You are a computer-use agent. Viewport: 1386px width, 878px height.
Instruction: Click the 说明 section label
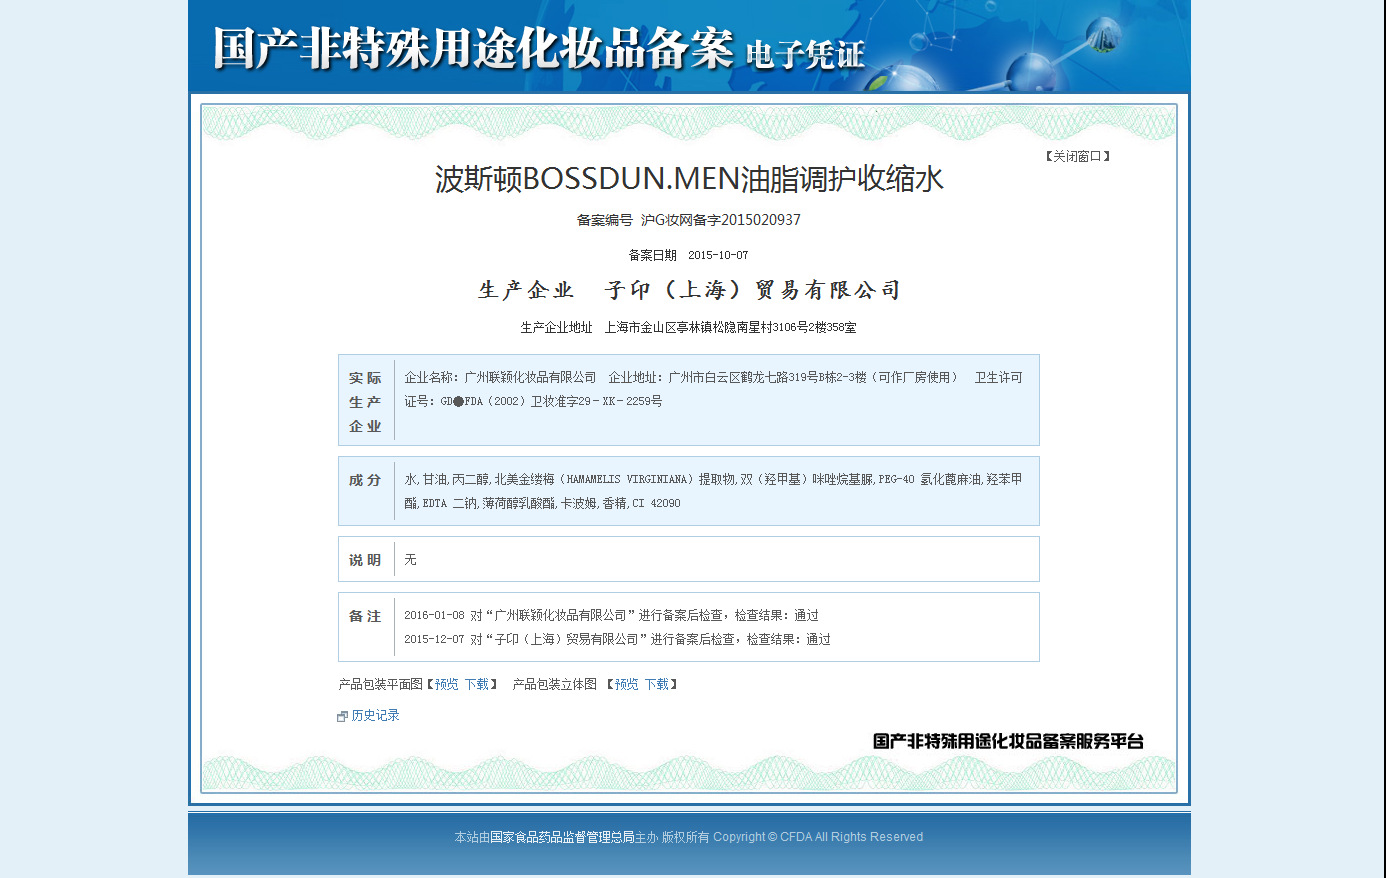coord(365,560)
